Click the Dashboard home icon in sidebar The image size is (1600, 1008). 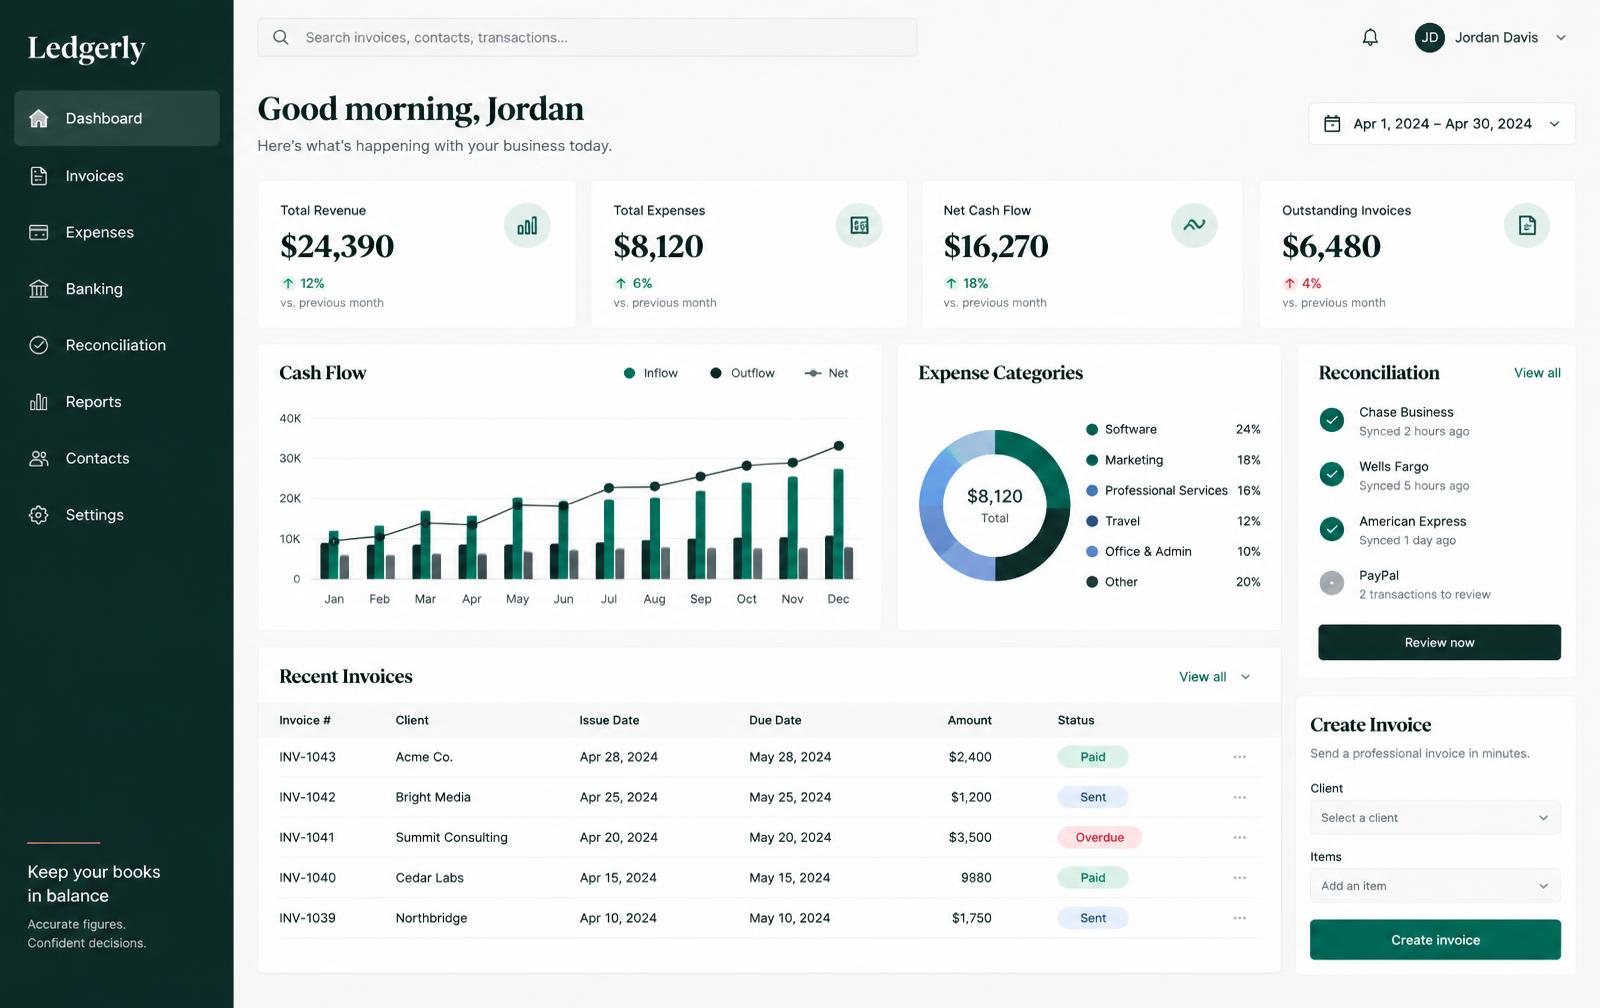(39, 118)
